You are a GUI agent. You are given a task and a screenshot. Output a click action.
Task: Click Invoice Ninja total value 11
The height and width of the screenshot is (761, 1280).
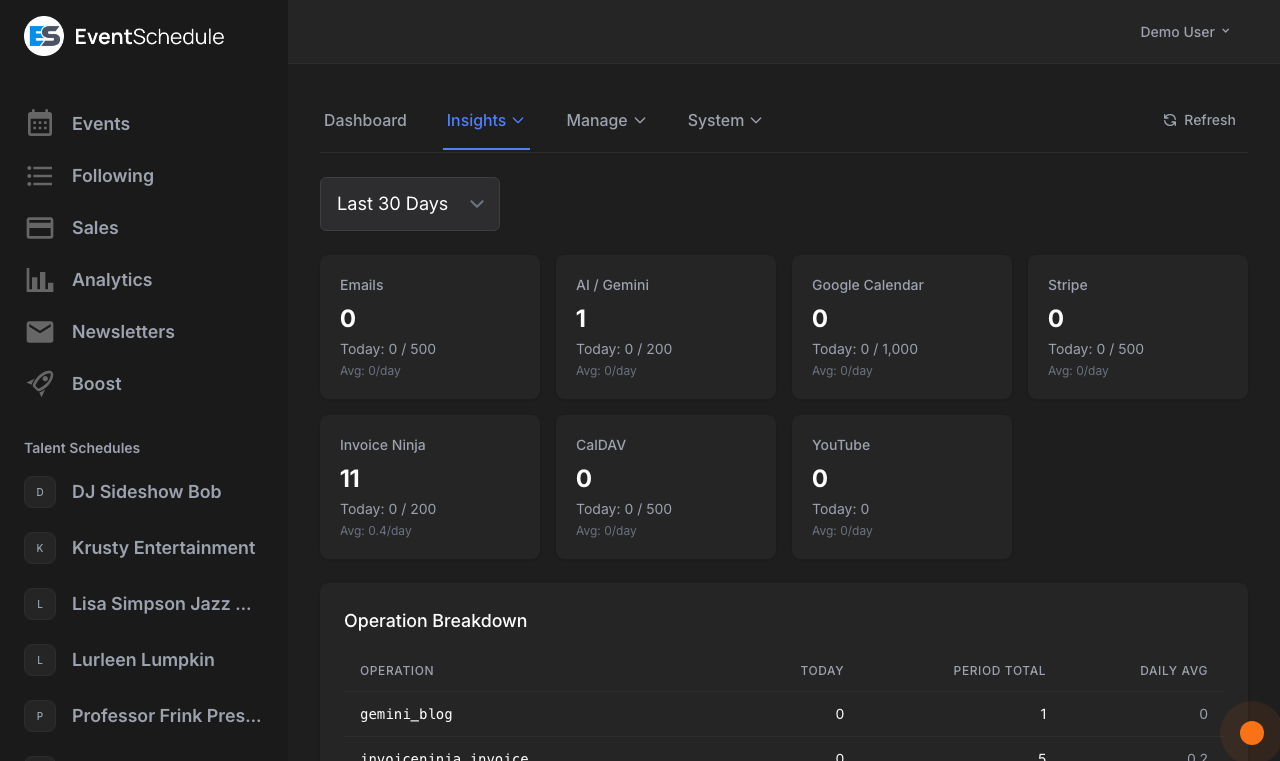click(x=350, y=479)
